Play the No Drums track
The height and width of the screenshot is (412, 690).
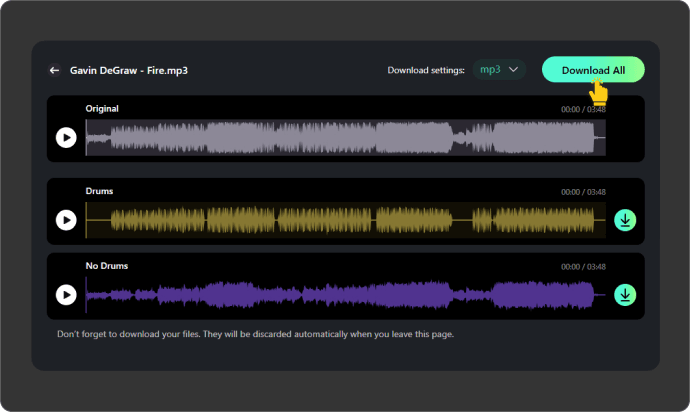coord(66,294)
